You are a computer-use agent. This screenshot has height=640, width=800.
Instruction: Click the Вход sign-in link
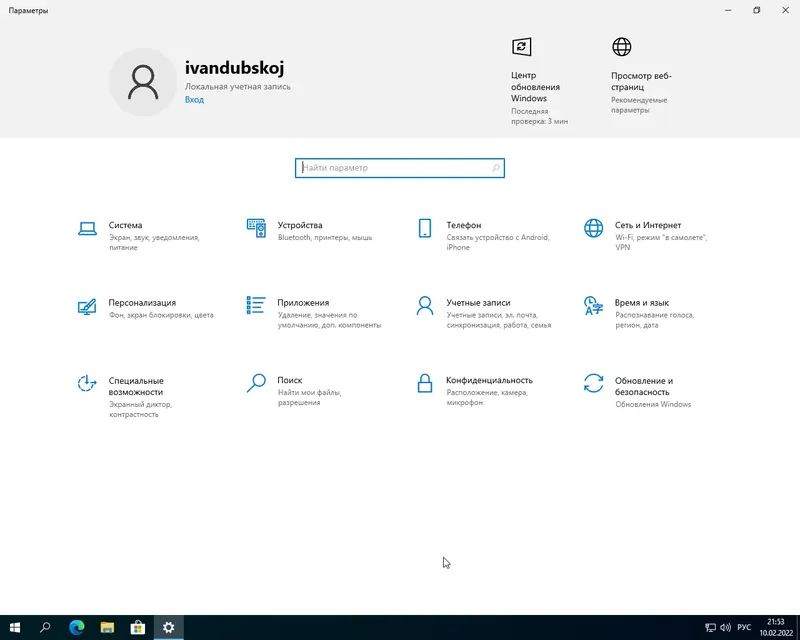(194, 100)
